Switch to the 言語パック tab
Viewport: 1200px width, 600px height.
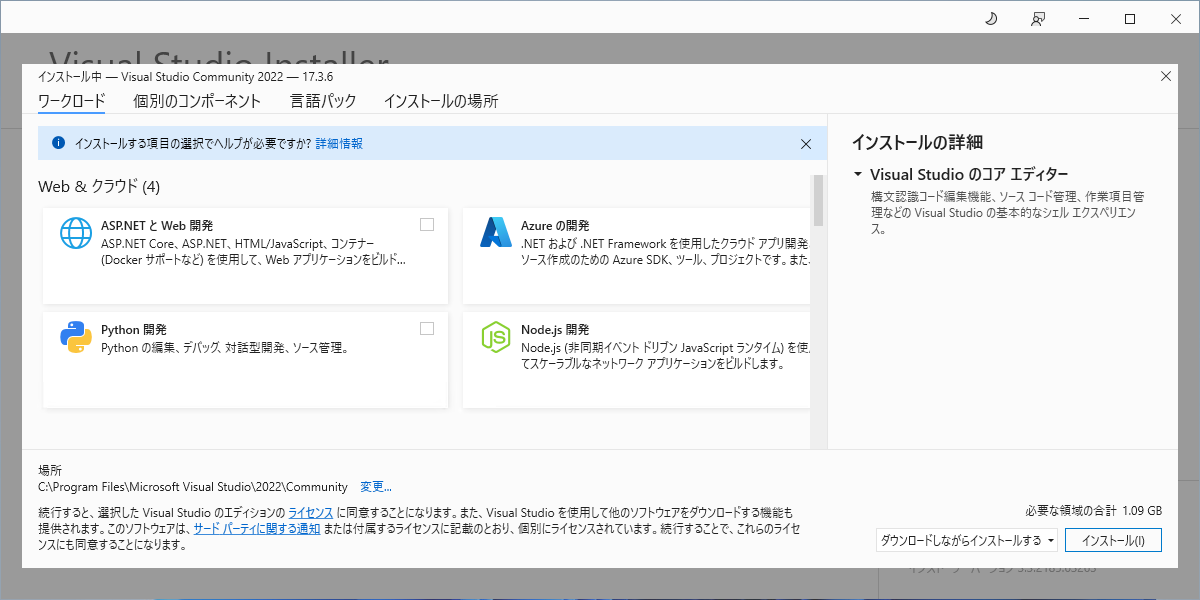[323, 101]
